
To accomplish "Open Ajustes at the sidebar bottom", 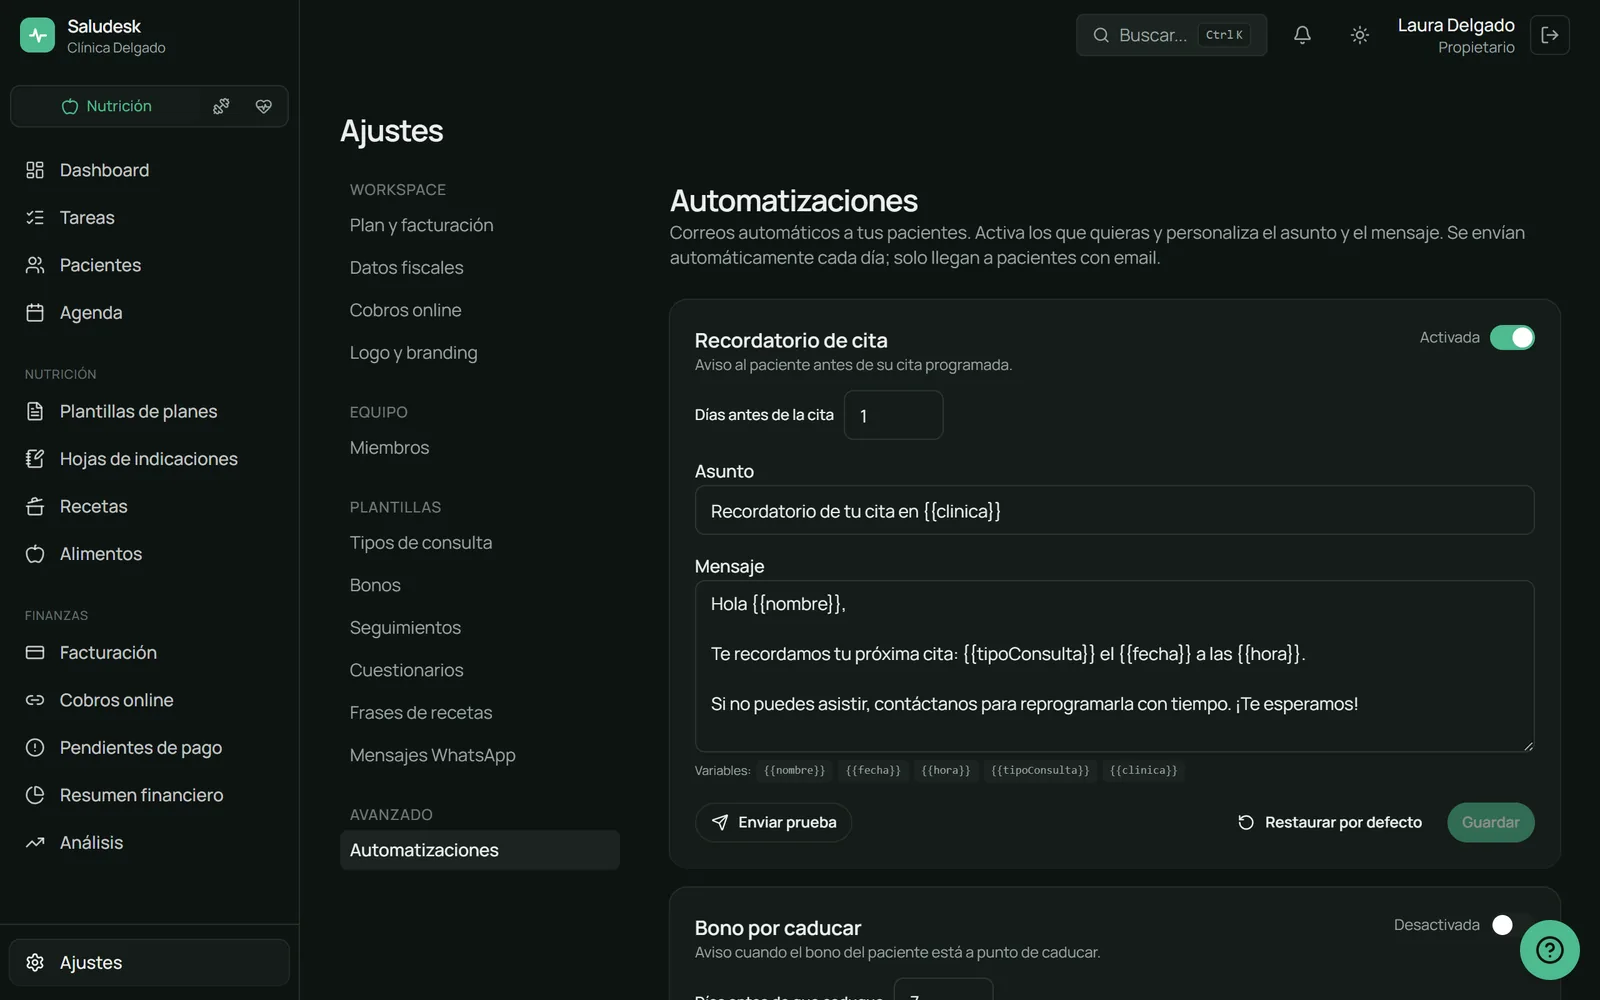I will [149, 962].
